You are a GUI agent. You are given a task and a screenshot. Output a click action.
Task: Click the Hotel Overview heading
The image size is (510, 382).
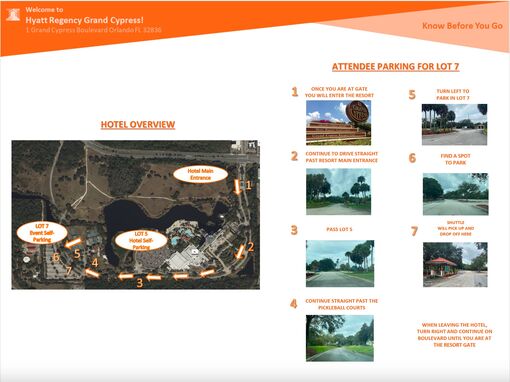(138, 125)
